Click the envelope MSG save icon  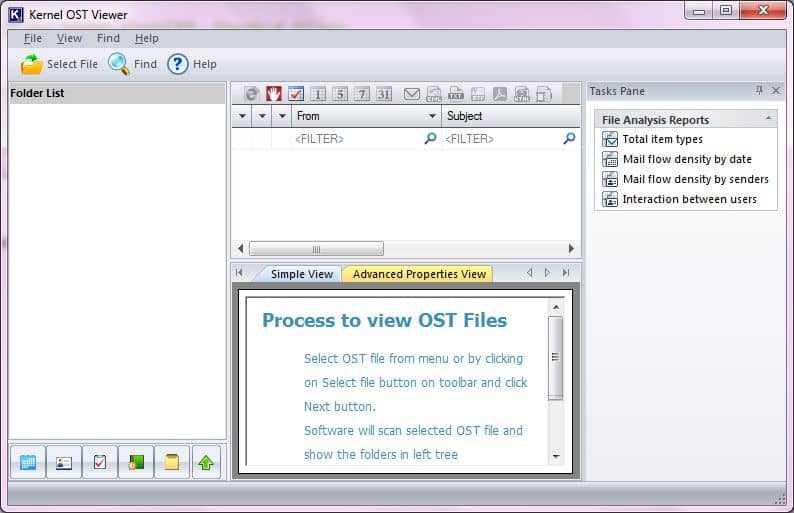tap(412, 94)
